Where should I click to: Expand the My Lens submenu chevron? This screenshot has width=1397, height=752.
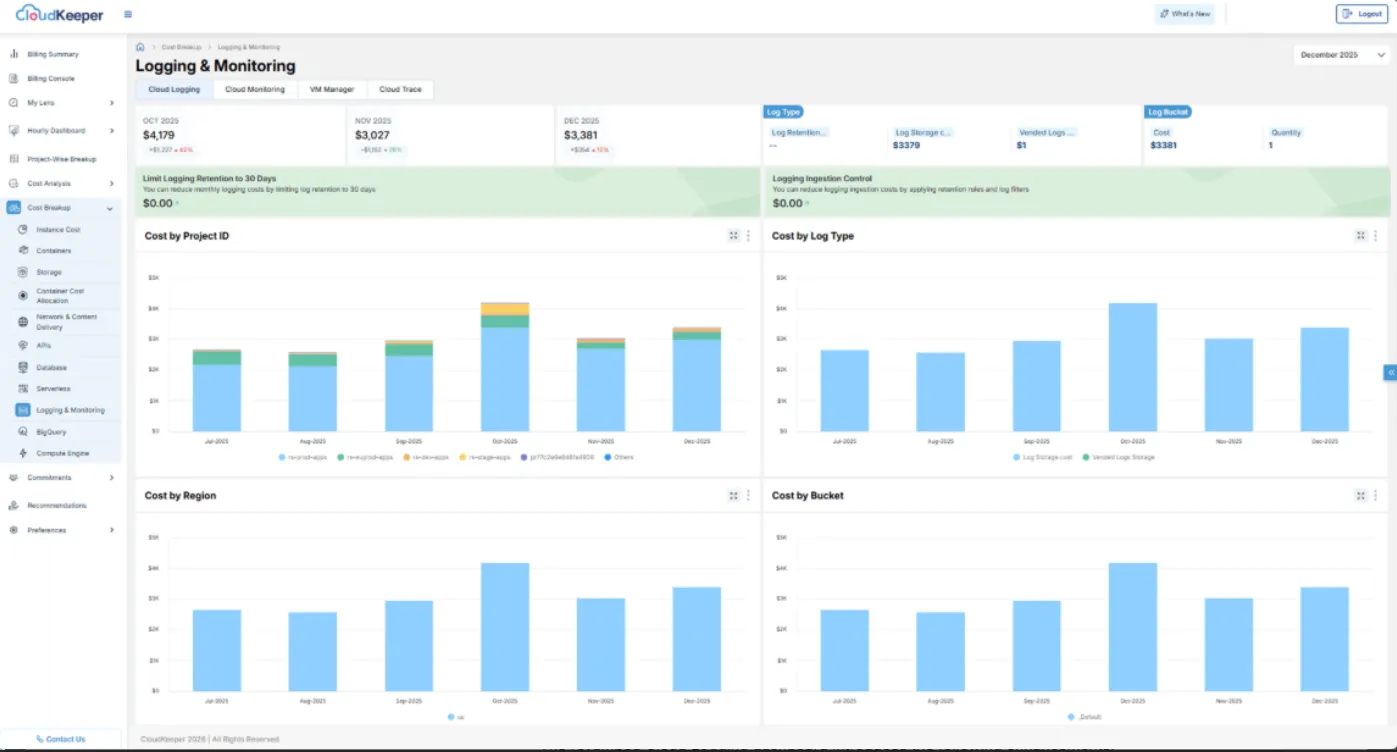click(x=111, y=102)
